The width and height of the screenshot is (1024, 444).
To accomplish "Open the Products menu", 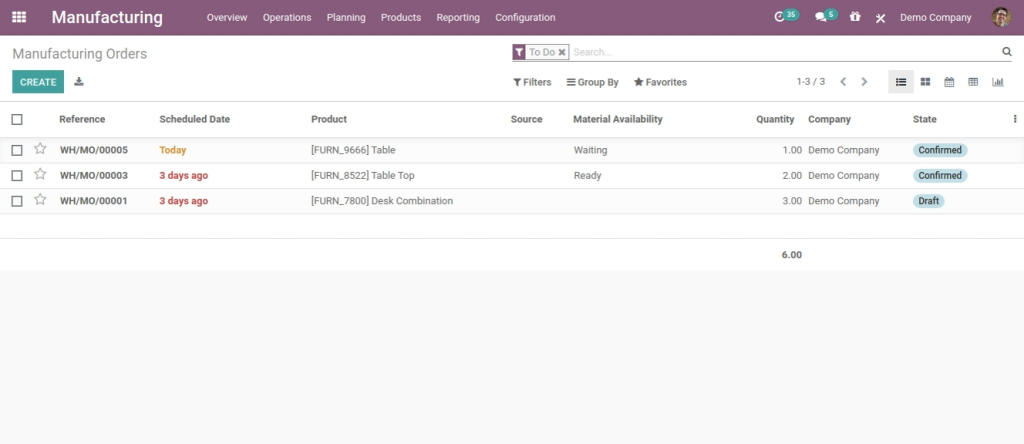I will [401, 18].
